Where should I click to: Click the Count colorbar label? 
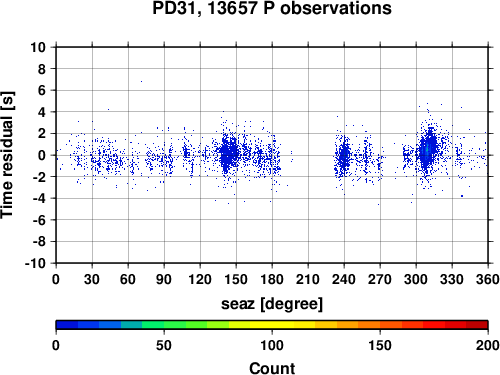tap(272, 368)
